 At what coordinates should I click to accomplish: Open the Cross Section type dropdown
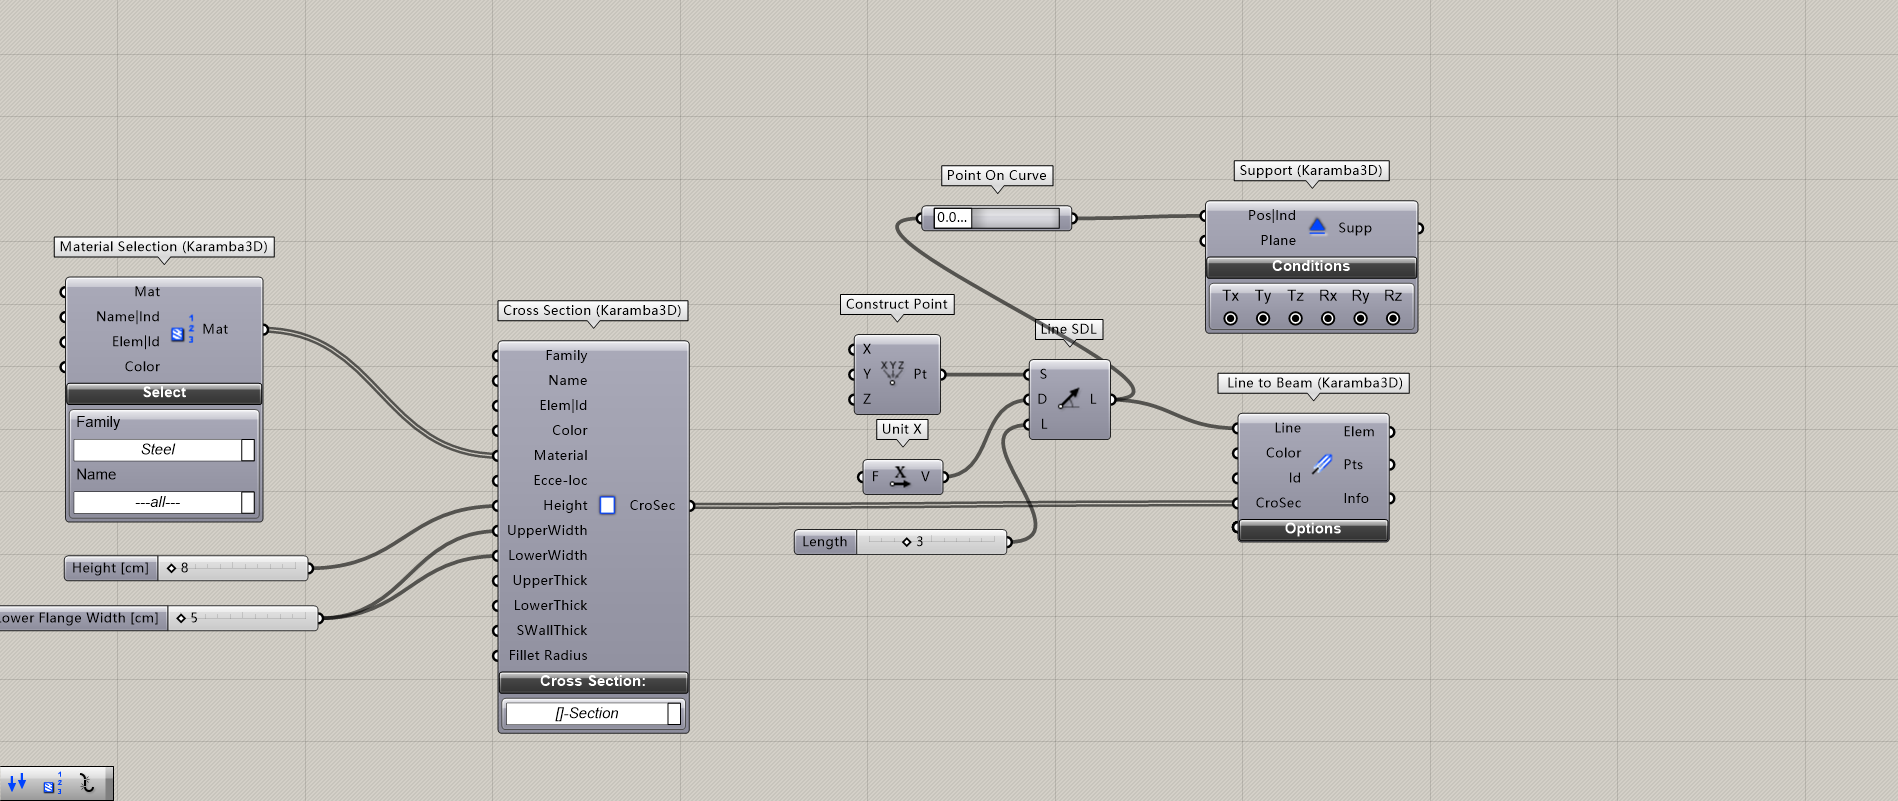[674, 713]
